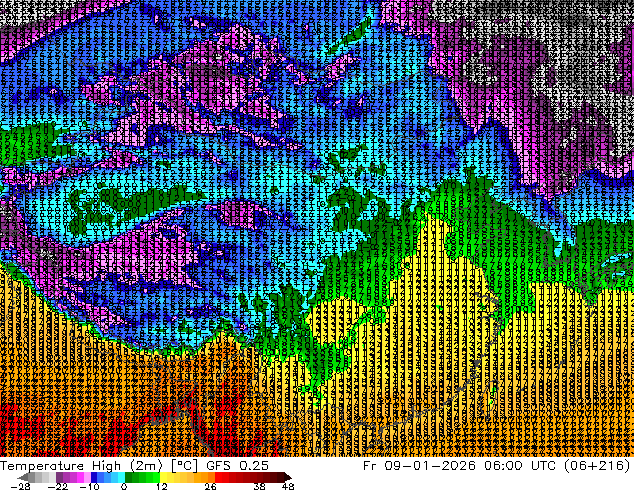Click the '-28' legend scale value
This screenshot has width=634, height=490.
point(21,486)
